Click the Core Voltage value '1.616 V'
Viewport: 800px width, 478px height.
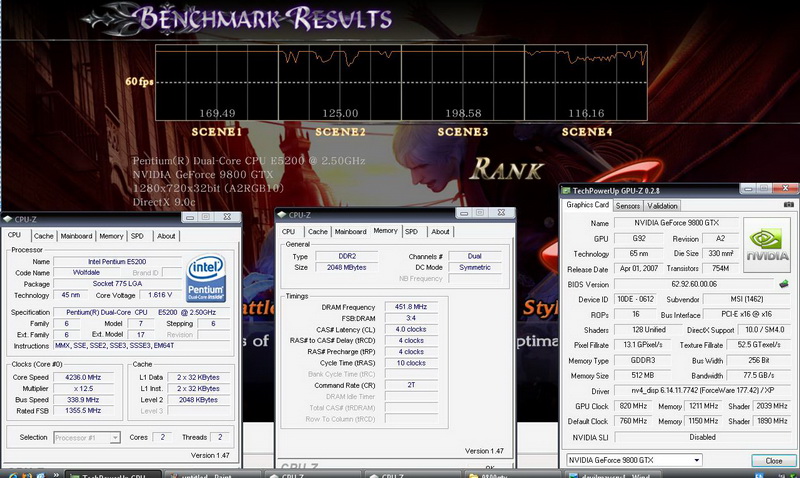(160, 295)
